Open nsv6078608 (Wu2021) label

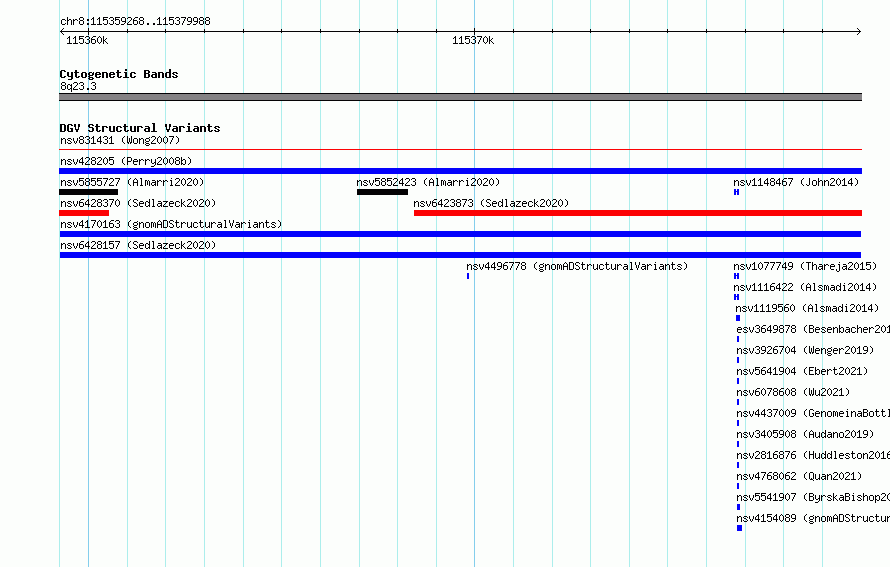coord(793,392)
